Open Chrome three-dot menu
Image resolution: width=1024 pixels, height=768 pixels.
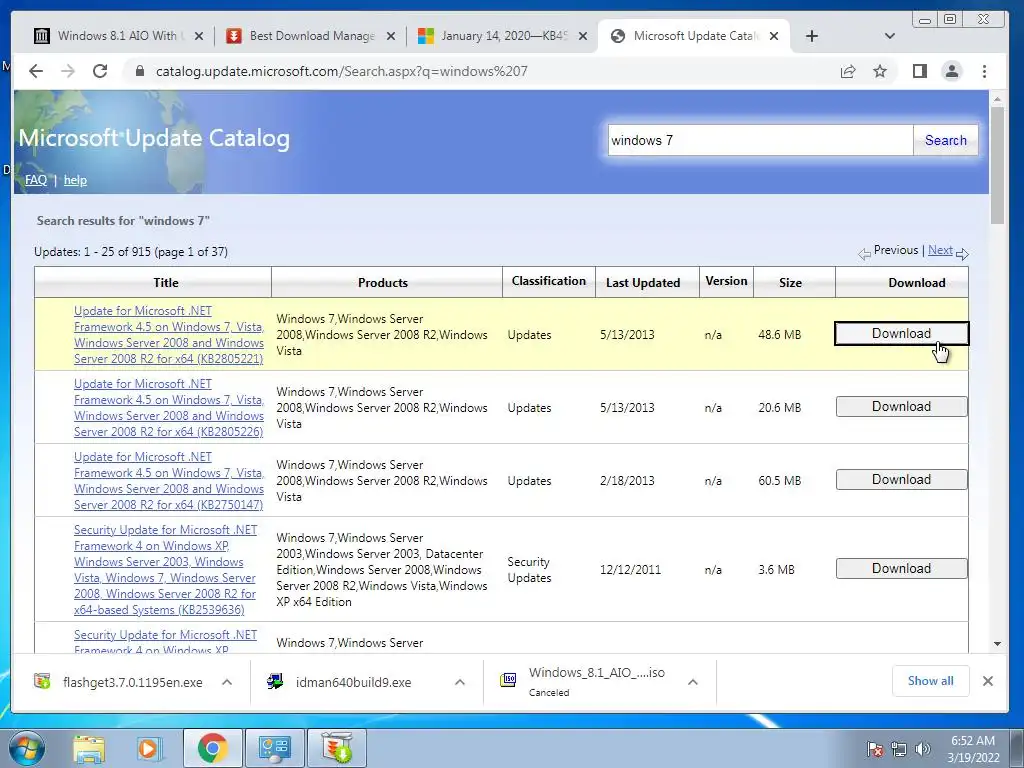tap(984, 71)
